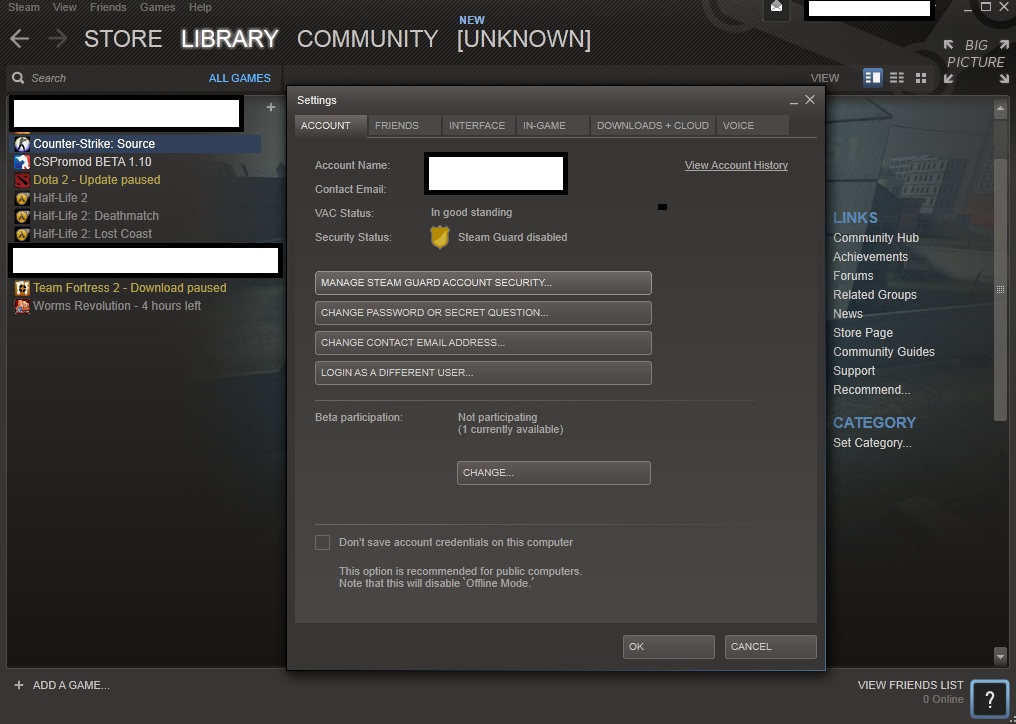
Task: Click Change Password or Secret Question button
Action: point(483,313)
